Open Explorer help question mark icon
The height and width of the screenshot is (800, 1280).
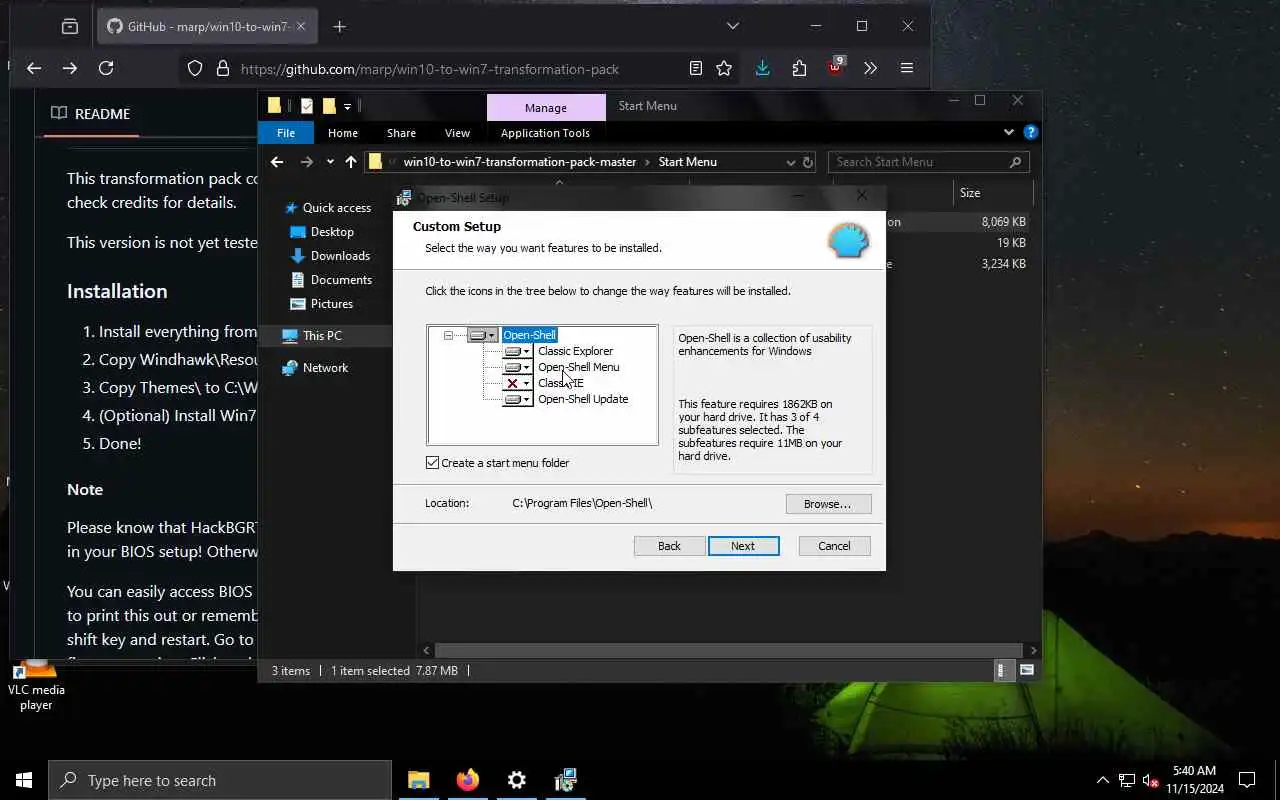[x=1031, y=132]
